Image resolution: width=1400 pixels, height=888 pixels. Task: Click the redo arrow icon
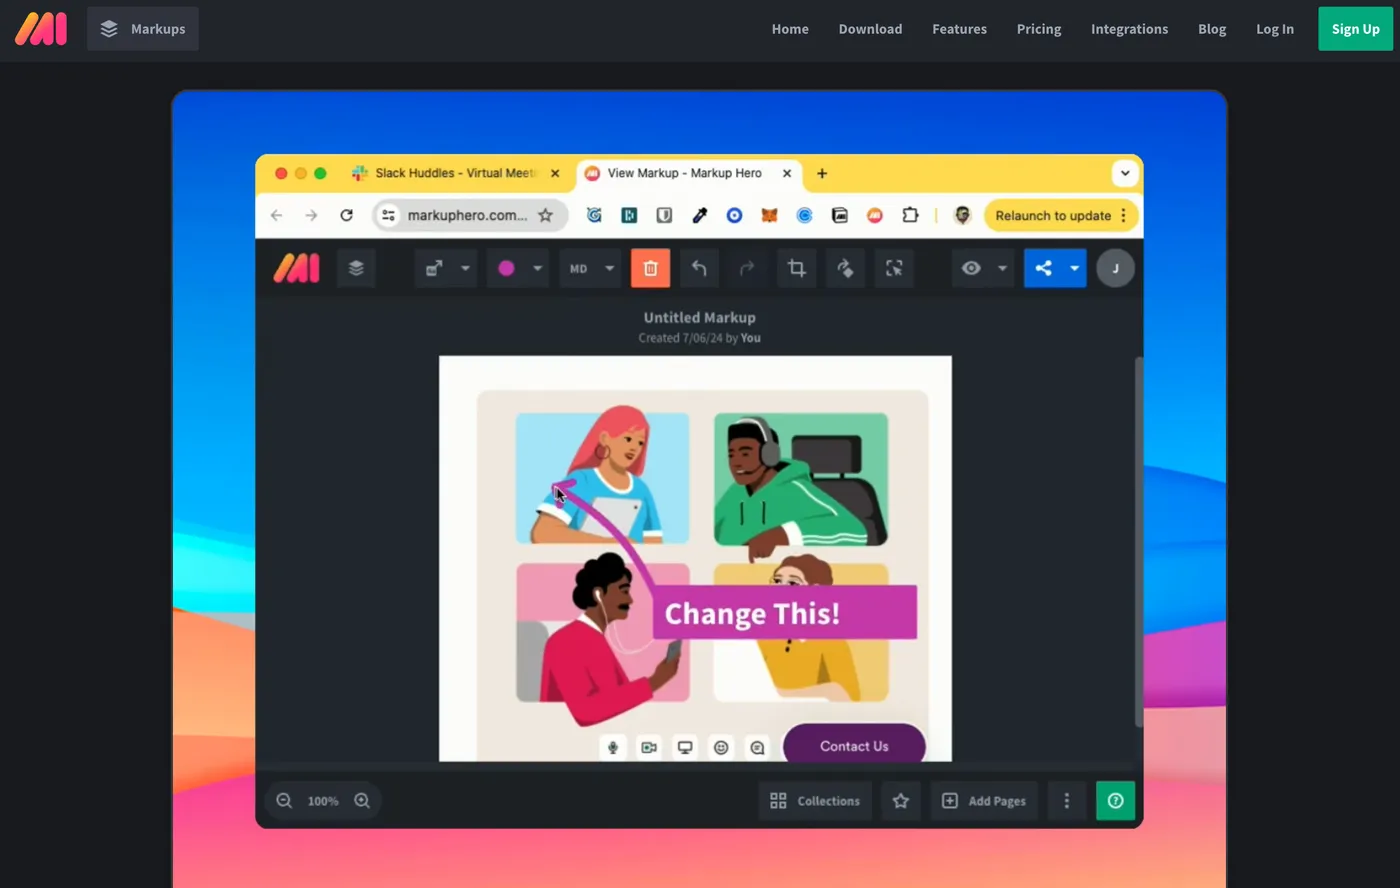tap(747, 268)
